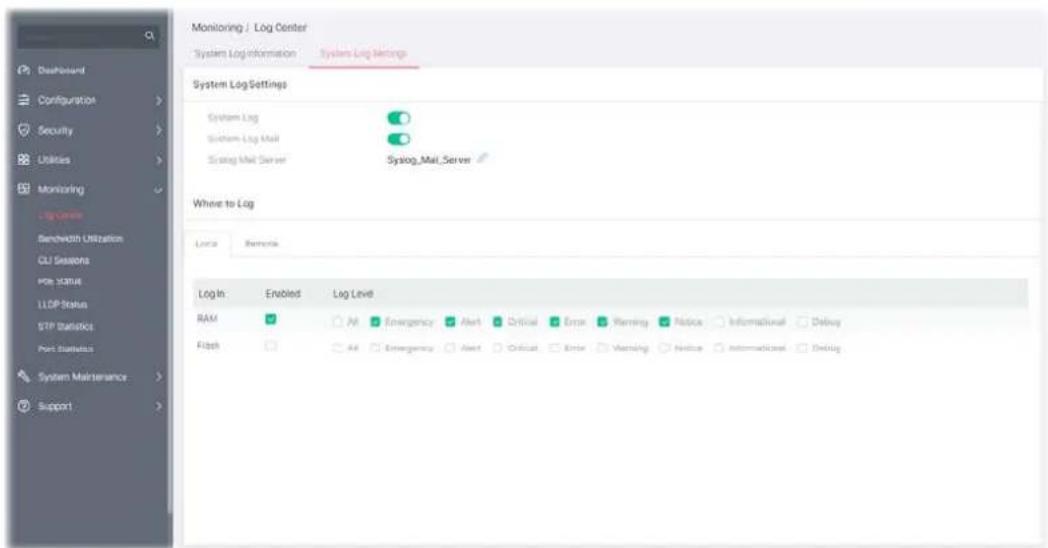The width and height of the screenshot is (1048, 548).
Task: Open the Dashboard page
Action: point(61,70)
